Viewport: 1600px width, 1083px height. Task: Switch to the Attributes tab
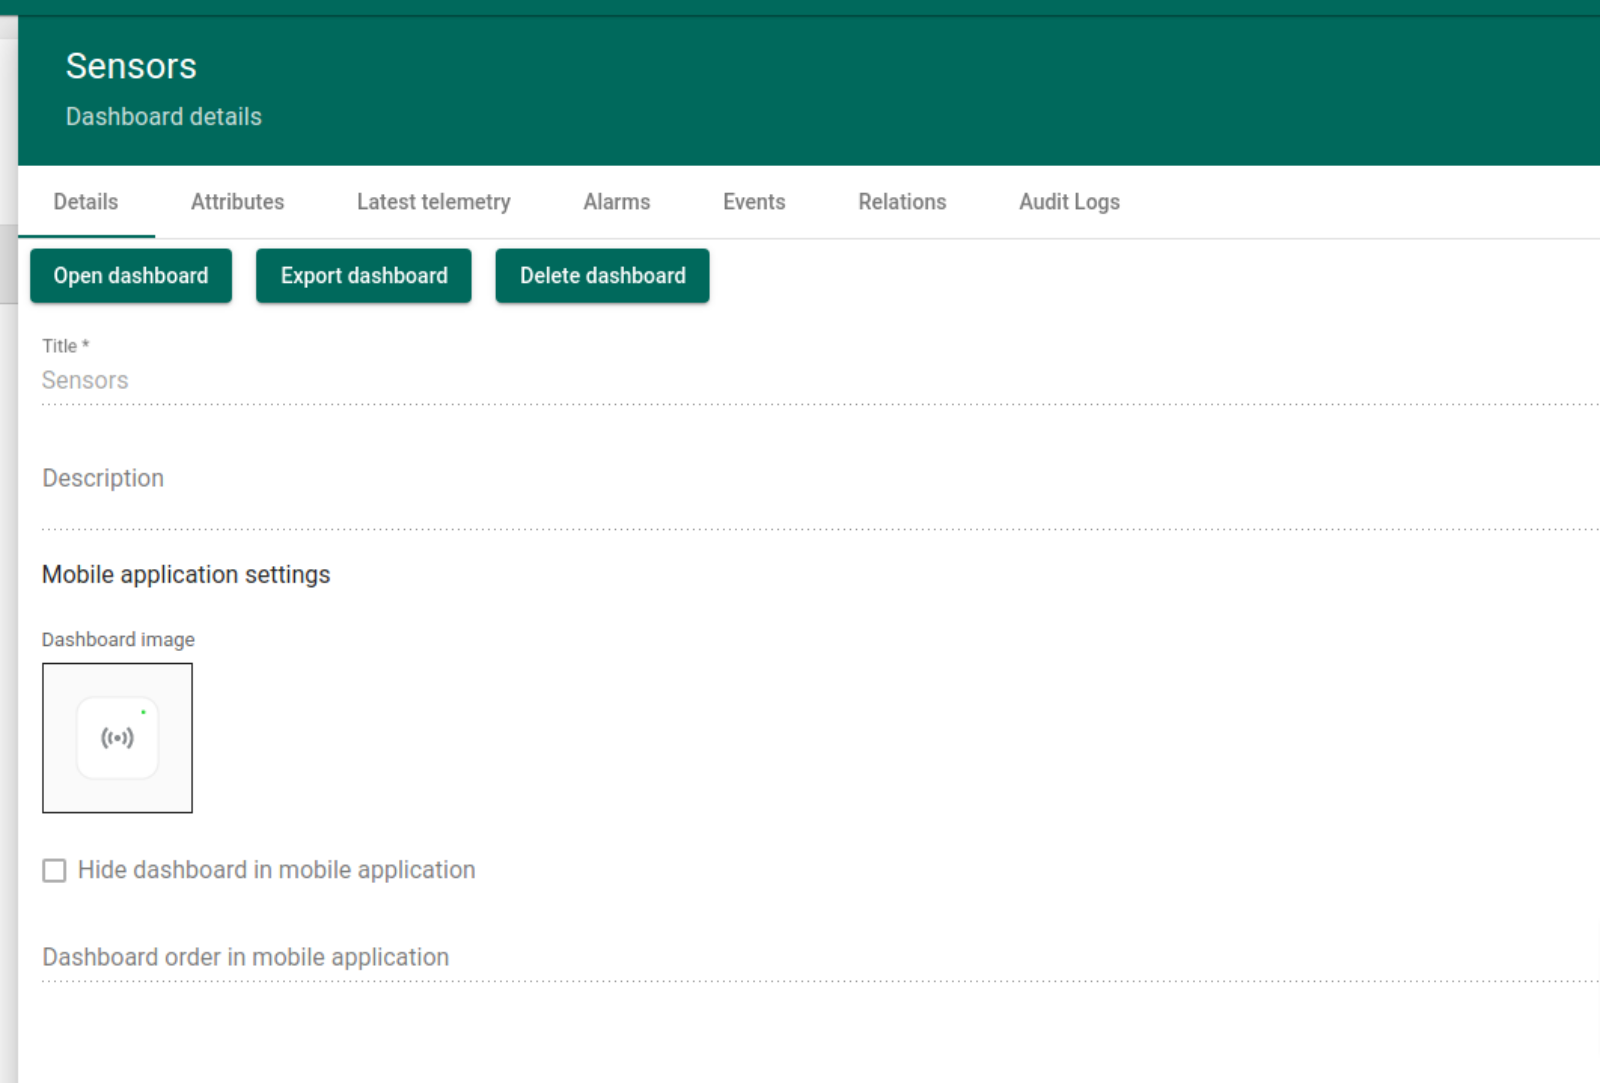pos(237,202)
